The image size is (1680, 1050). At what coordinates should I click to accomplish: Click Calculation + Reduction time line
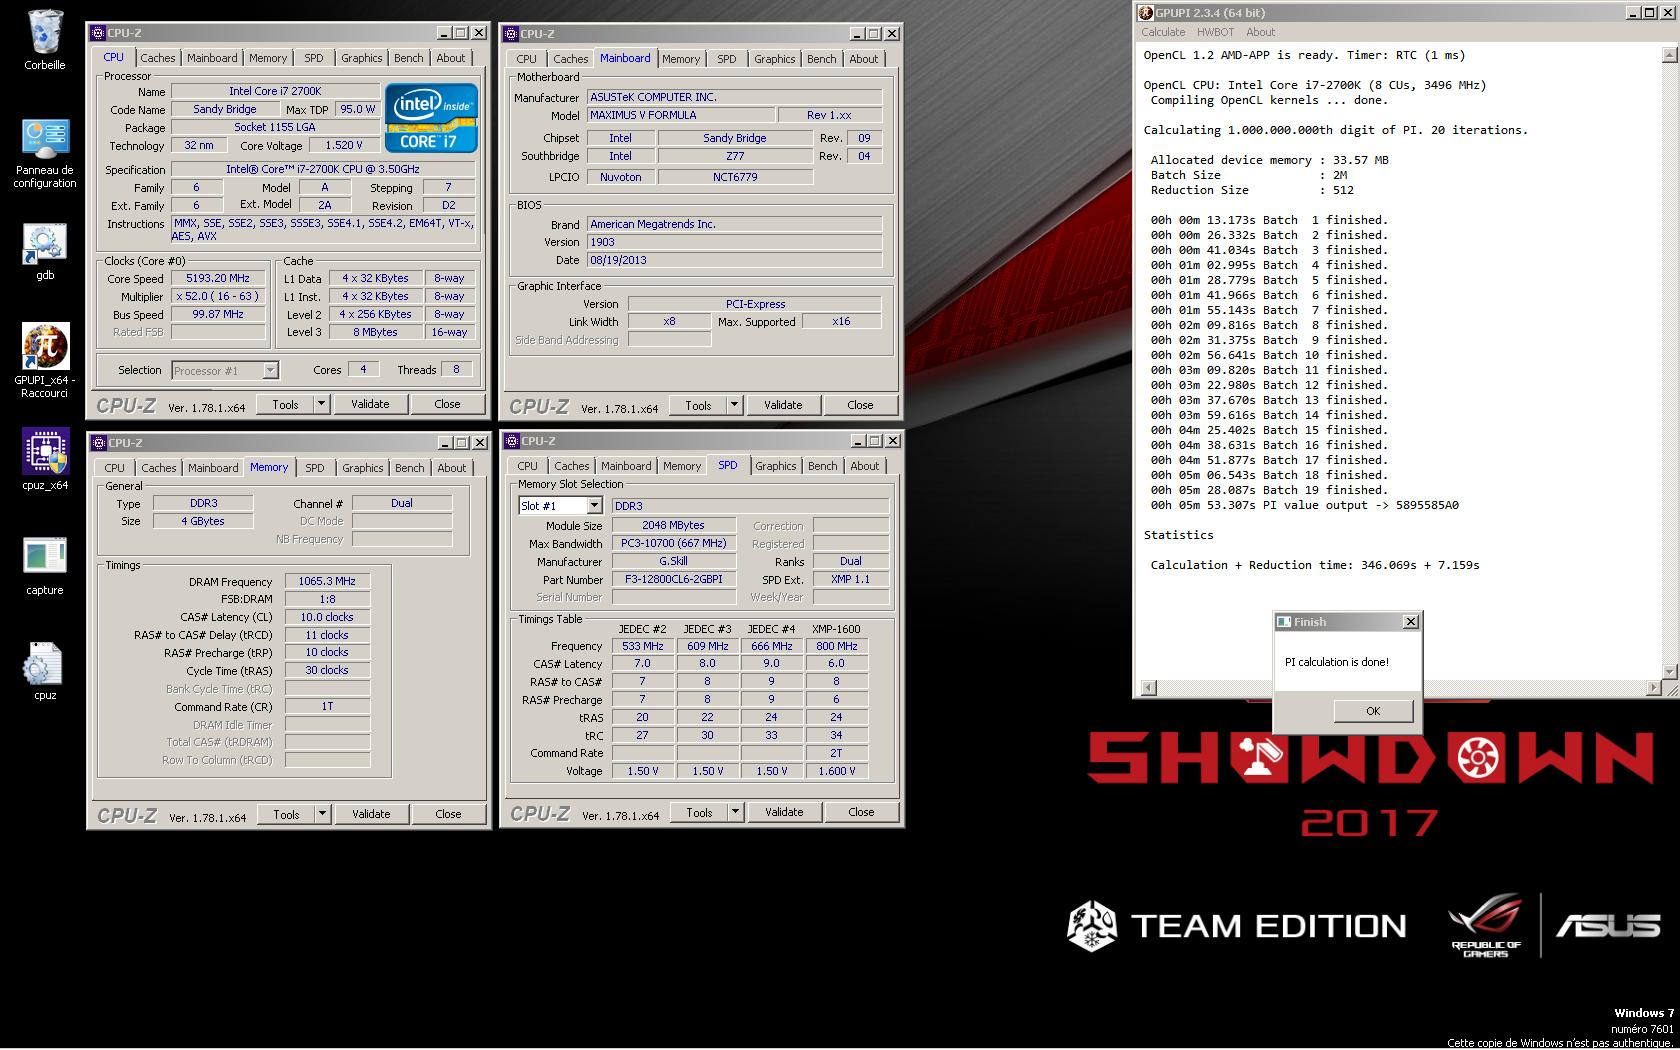[1314, 565]
